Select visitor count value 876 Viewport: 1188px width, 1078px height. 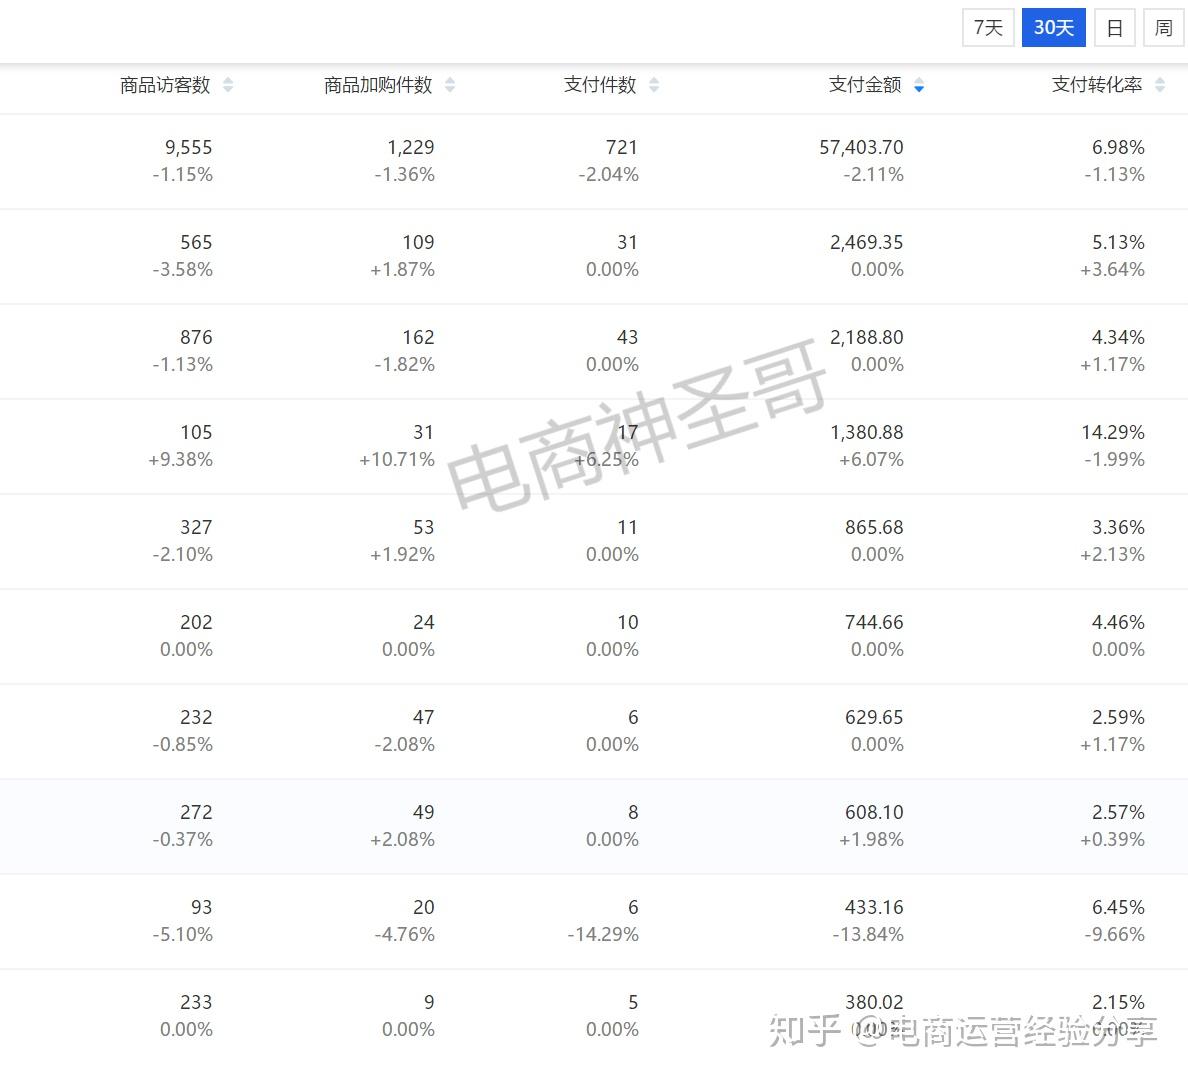[x=196, y=337]
